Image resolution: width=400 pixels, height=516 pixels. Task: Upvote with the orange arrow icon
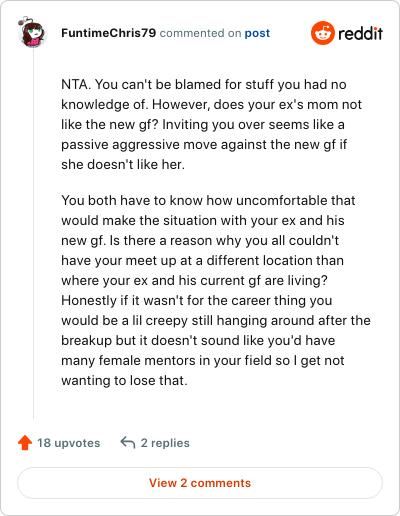[x=25, y=443]
